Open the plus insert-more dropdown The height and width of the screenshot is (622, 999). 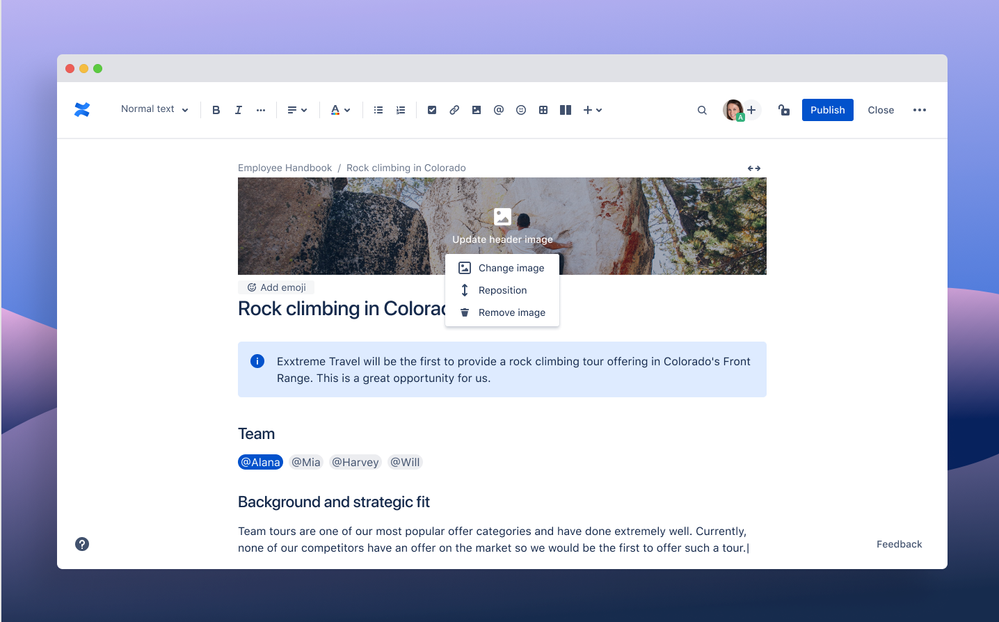pos(593,110)
